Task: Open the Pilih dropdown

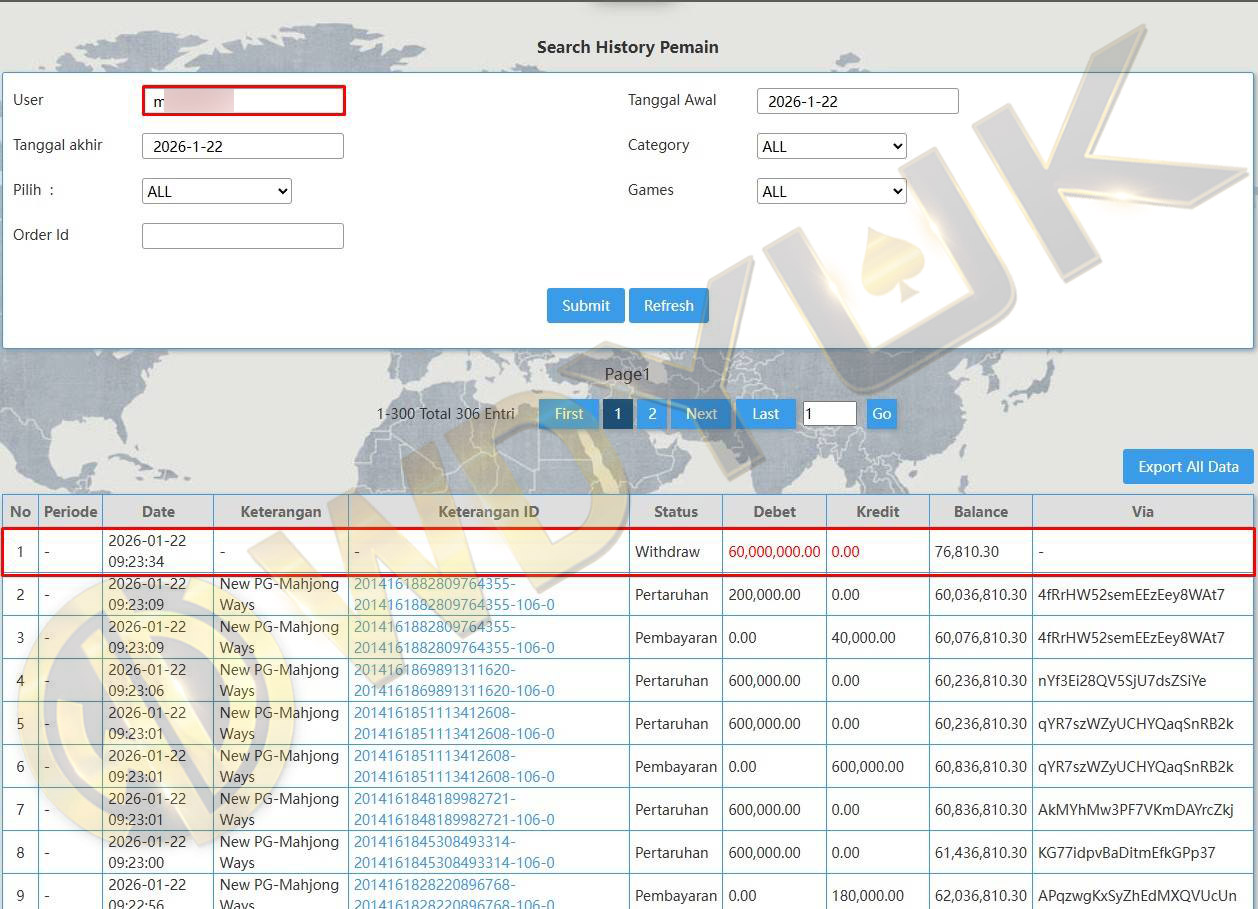Action: [216, 191]
